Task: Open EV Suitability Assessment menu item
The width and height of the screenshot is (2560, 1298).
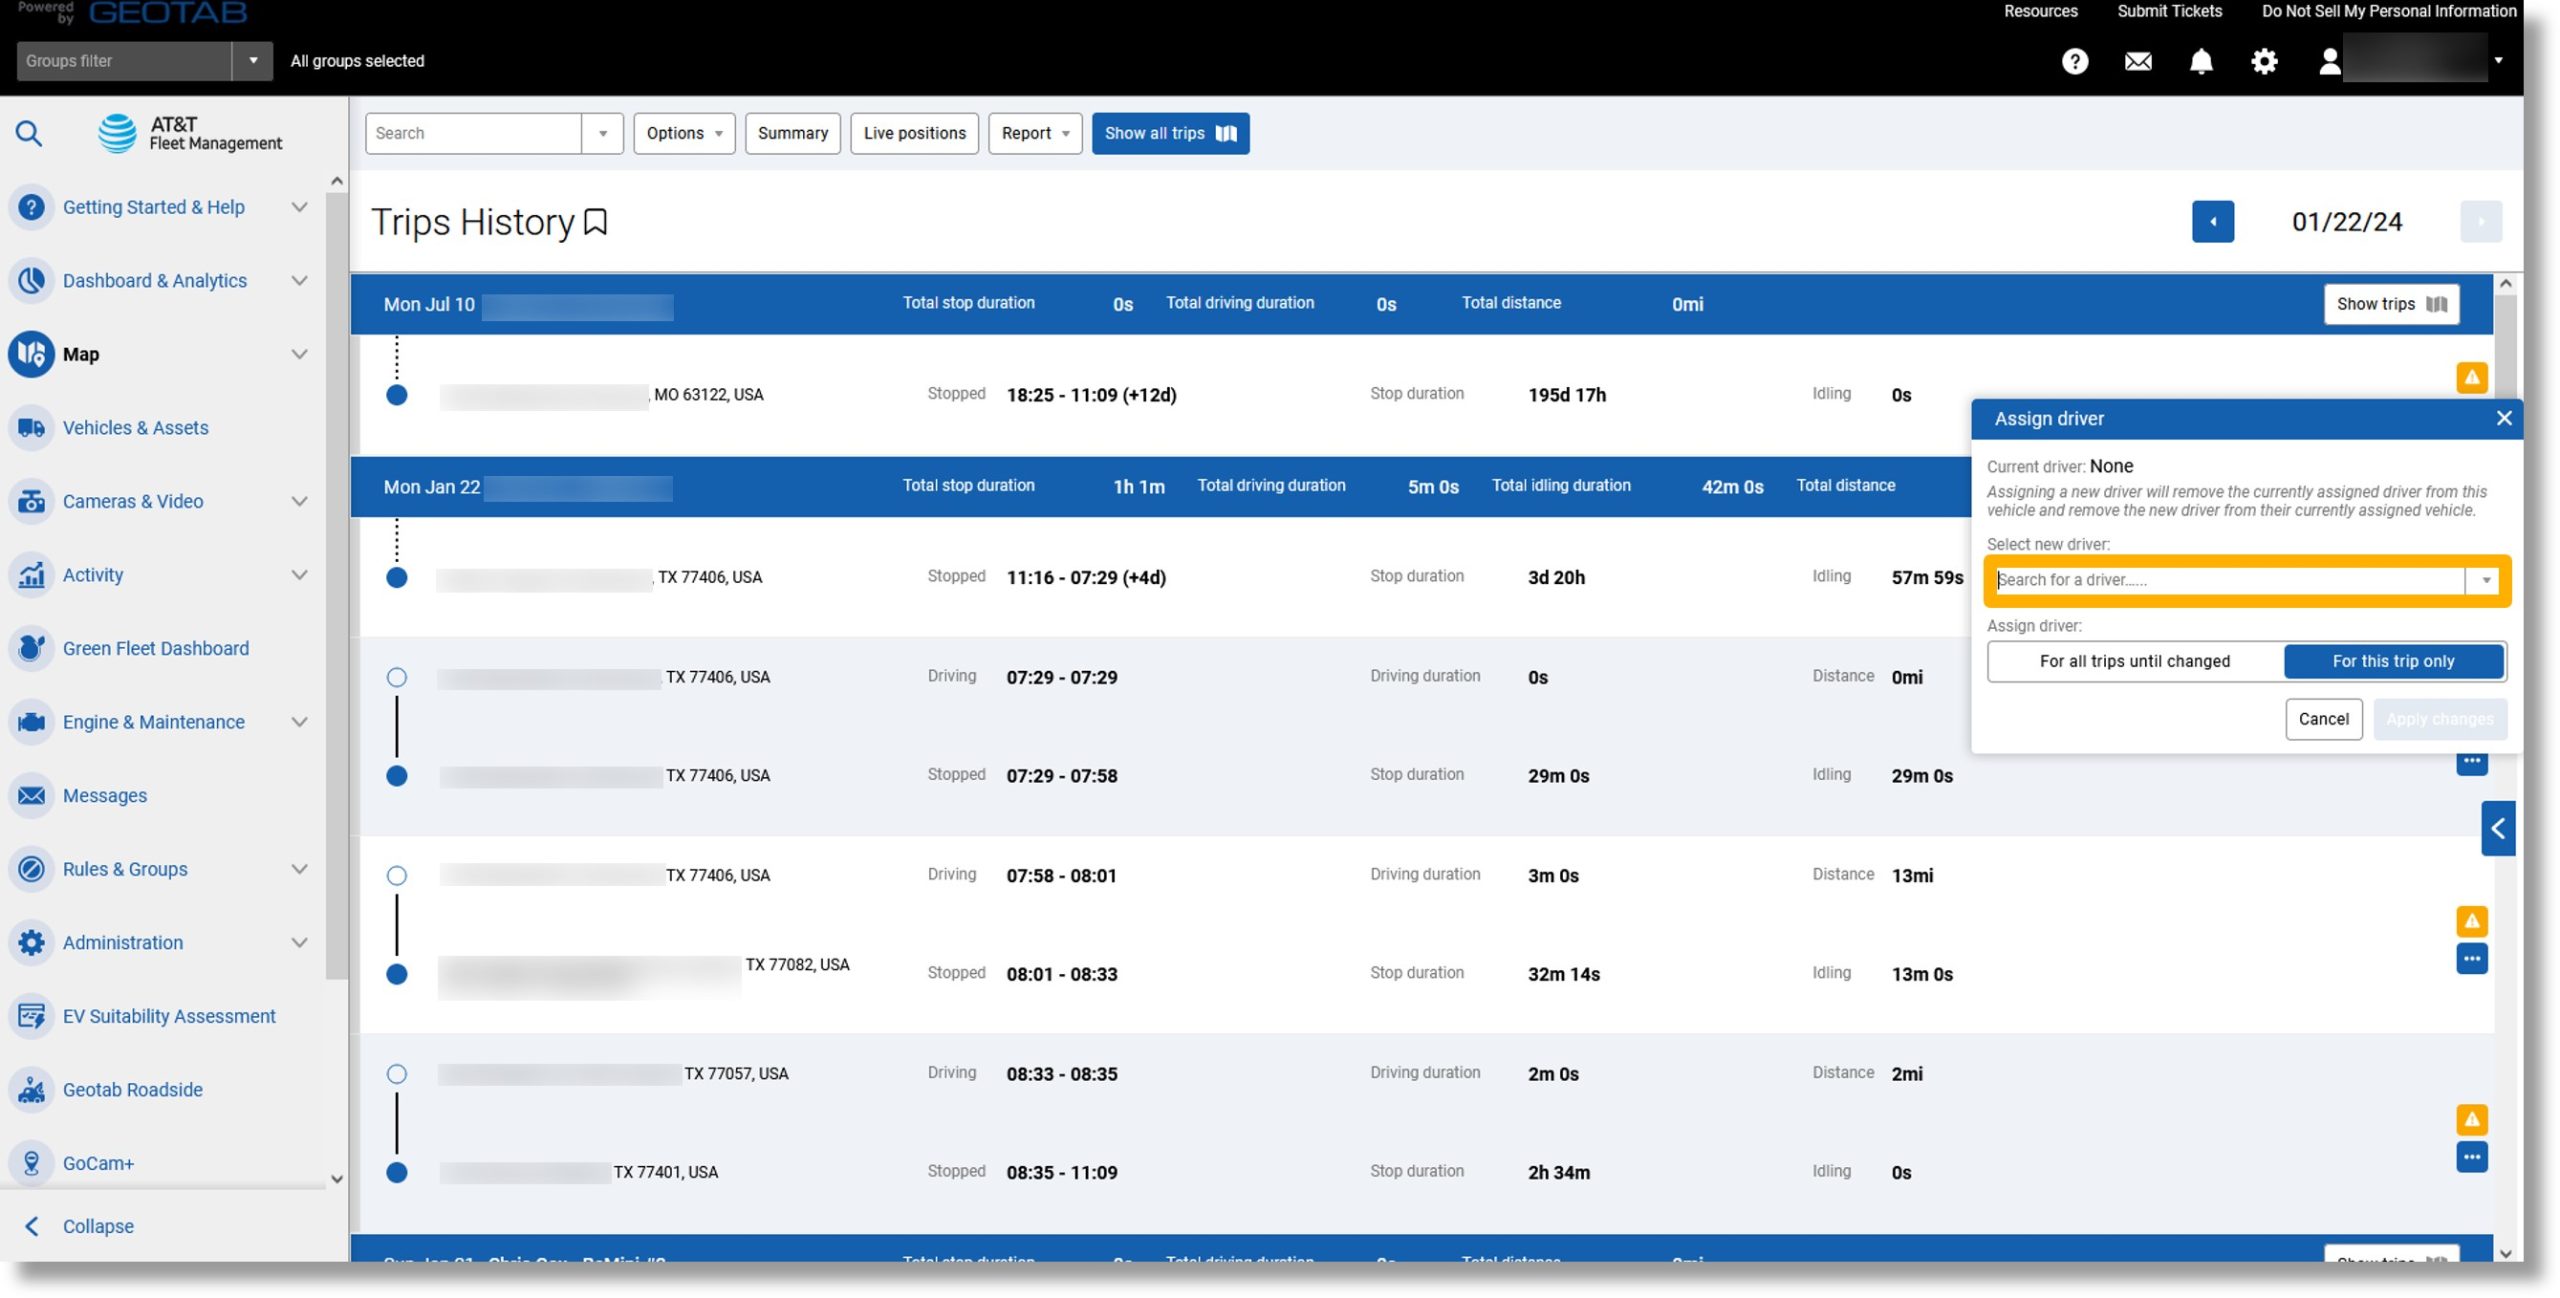Action: [169, 1017]
